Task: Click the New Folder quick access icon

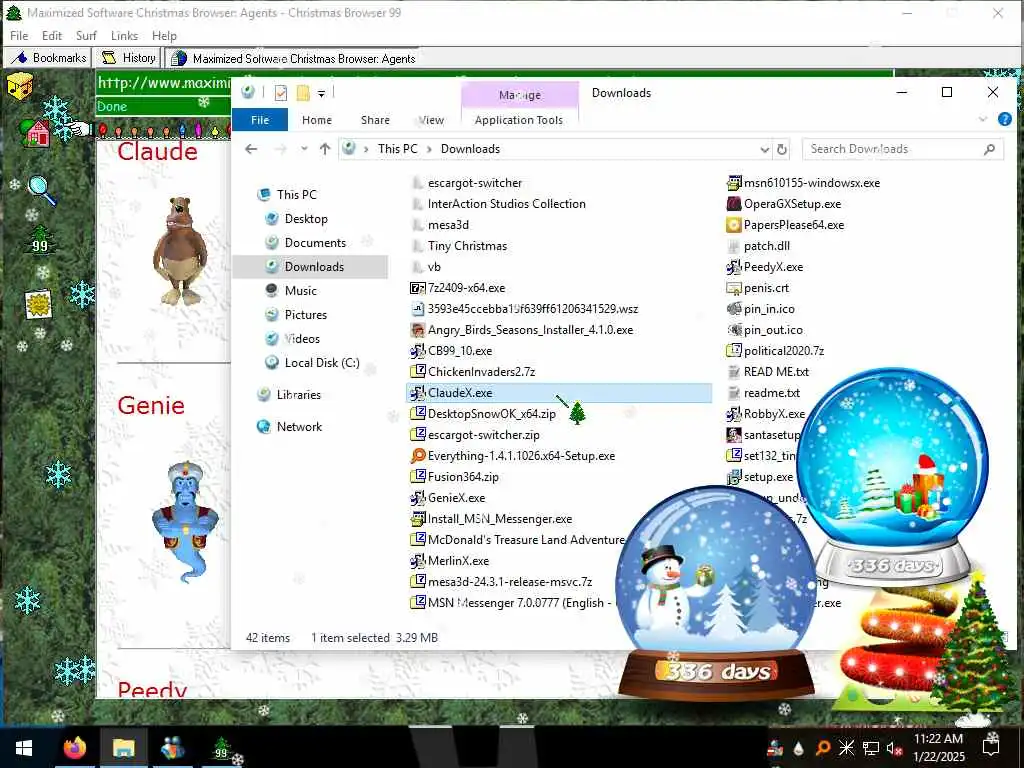Action: [303, 93]
